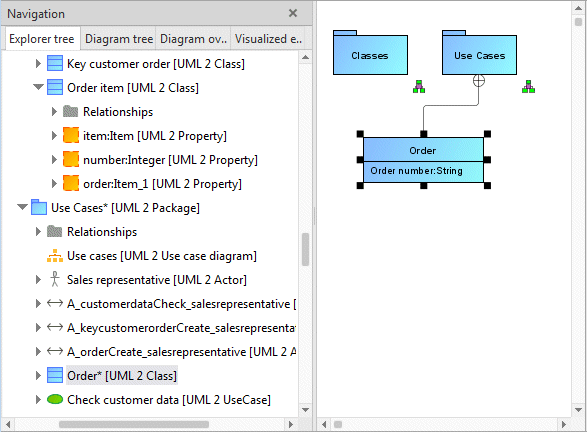Click the item:Item property icon
Image resolution: width=587 pixels, height=432 pixels.
pyautogui.click(x=71, y=135)
